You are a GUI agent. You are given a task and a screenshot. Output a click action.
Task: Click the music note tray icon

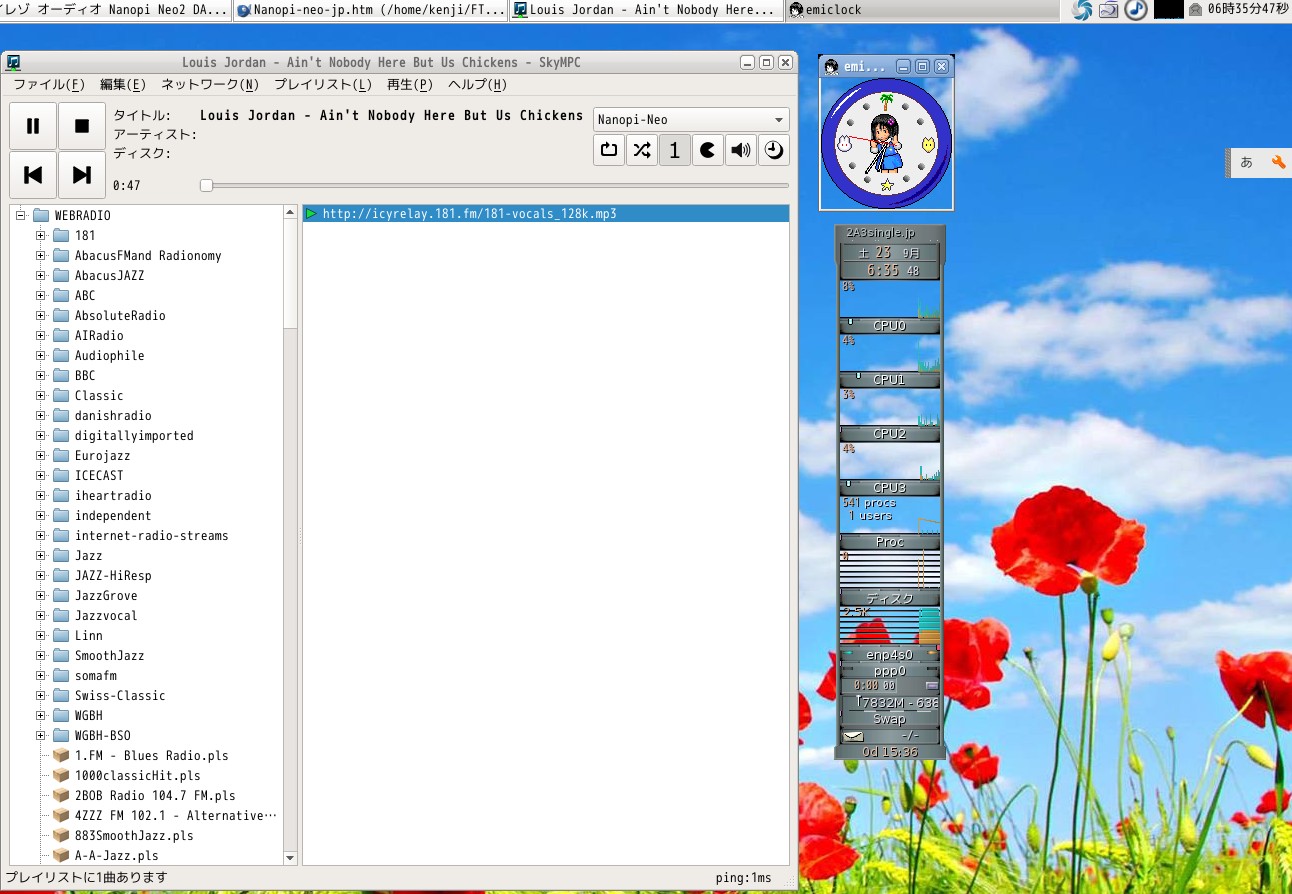coord(1135,10)
